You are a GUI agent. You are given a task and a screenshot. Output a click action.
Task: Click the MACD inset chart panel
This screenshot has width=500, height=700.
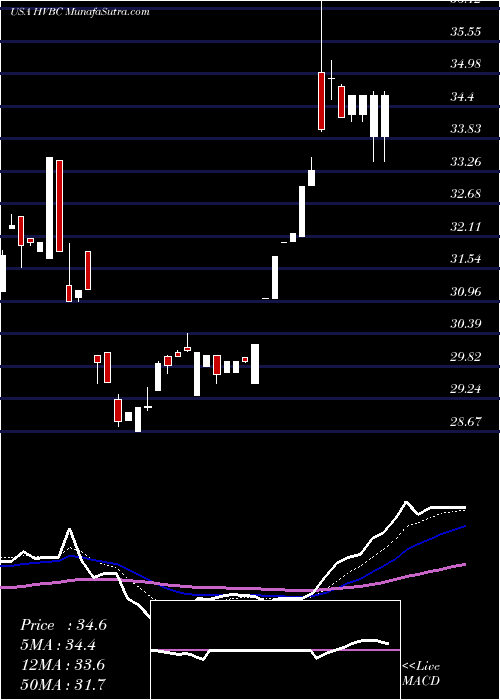tap(275, 650)
